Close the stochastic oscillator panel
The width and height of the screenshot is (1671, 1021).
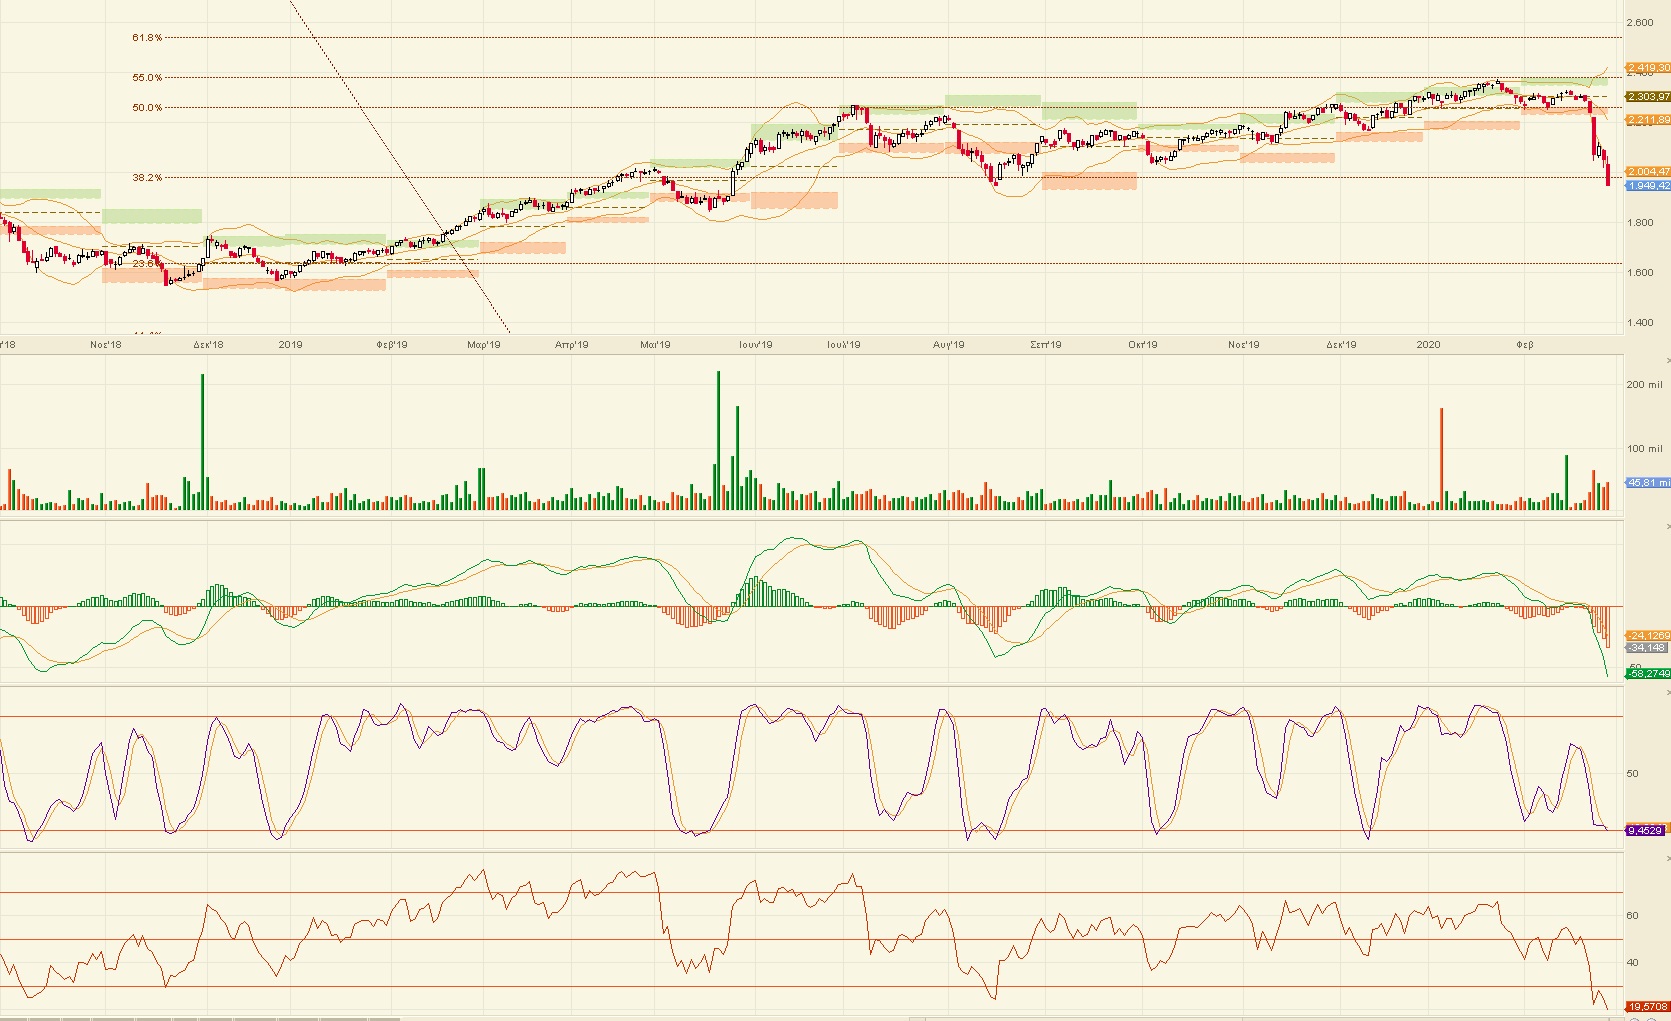[1666, 692]
